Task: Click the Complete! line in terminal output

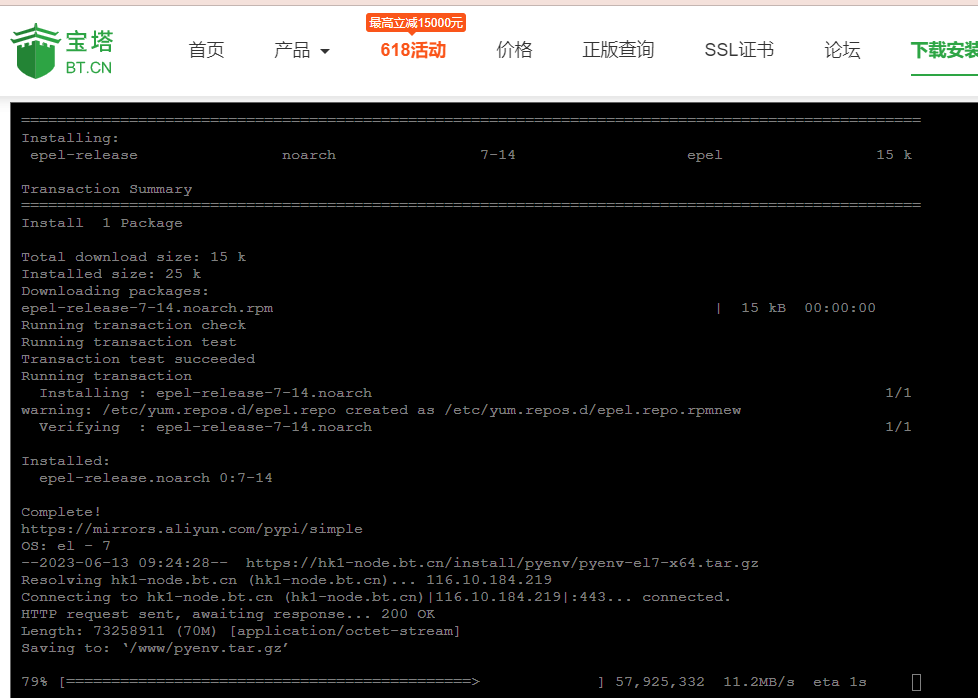Action: (x=60, y=512)
